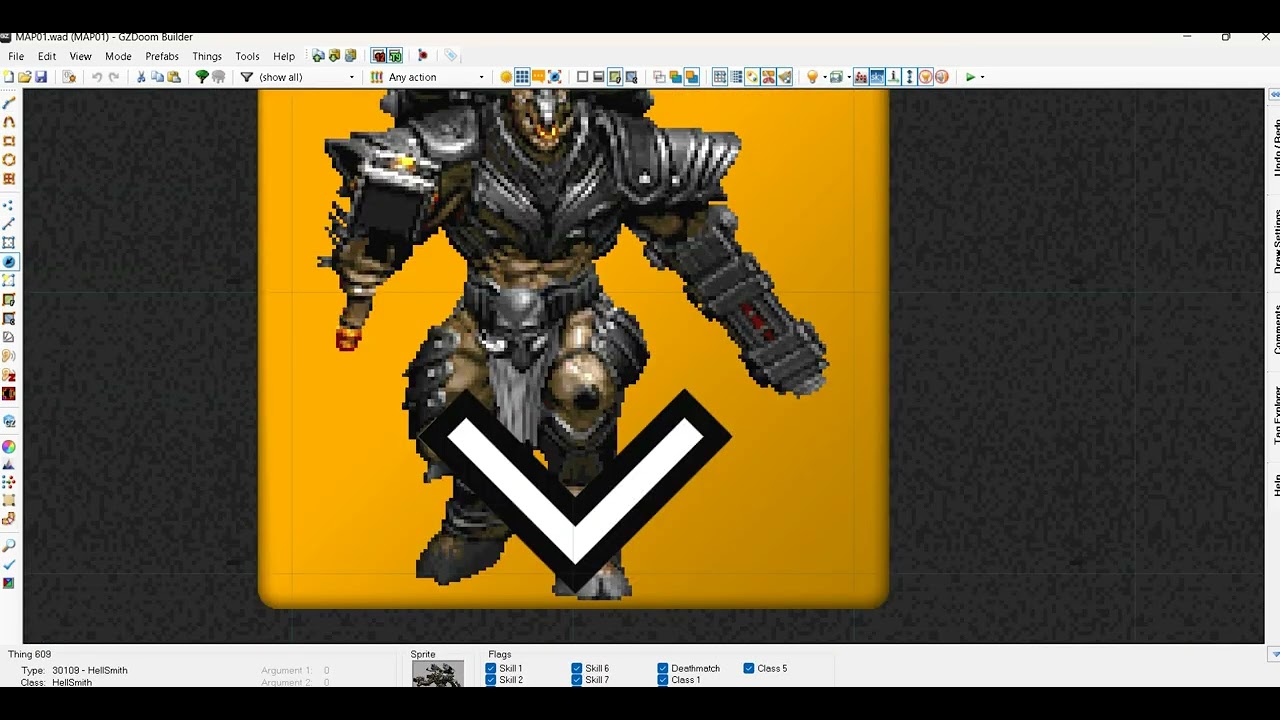Open the color picker wheel tool
The image size is (1280, 720).
point(9,446)
